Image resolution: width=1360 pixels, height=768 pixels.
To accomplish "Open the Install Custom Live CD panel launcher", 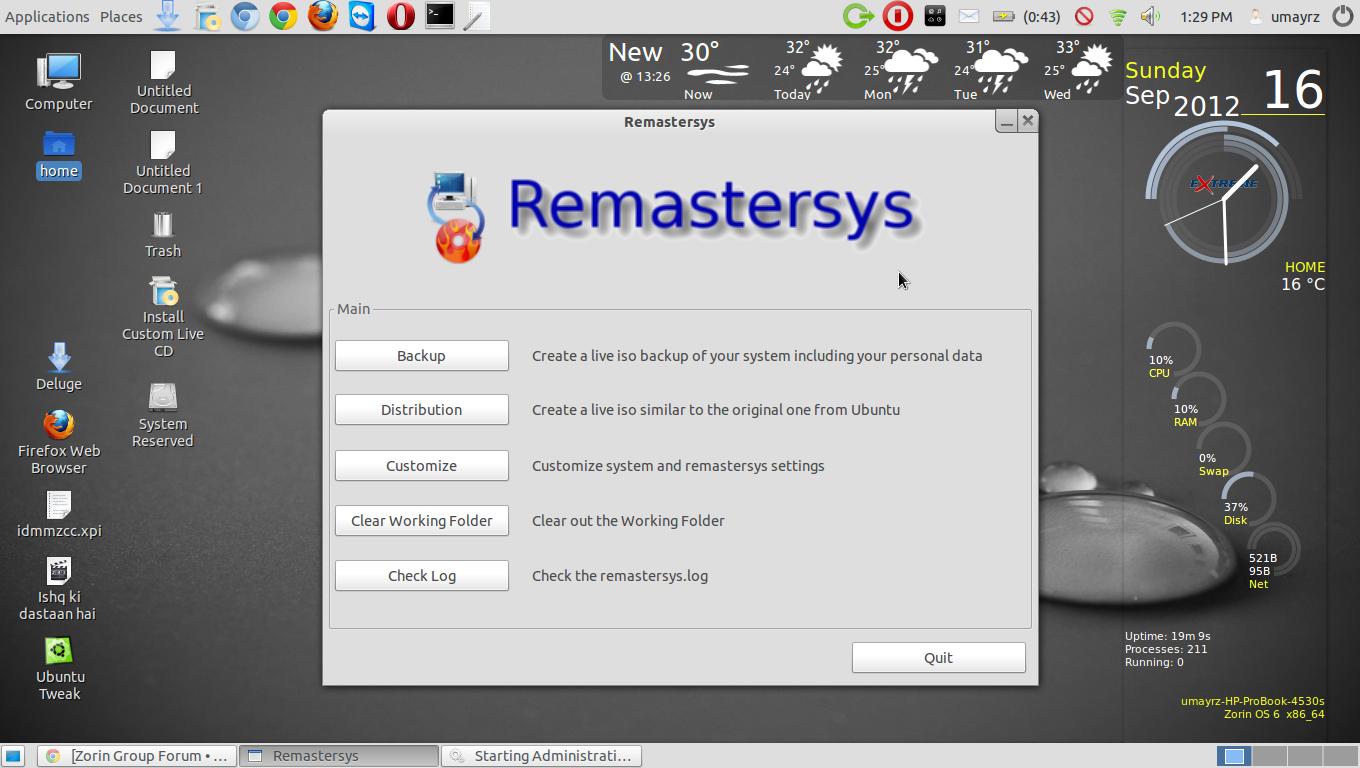I will [207, 16].
